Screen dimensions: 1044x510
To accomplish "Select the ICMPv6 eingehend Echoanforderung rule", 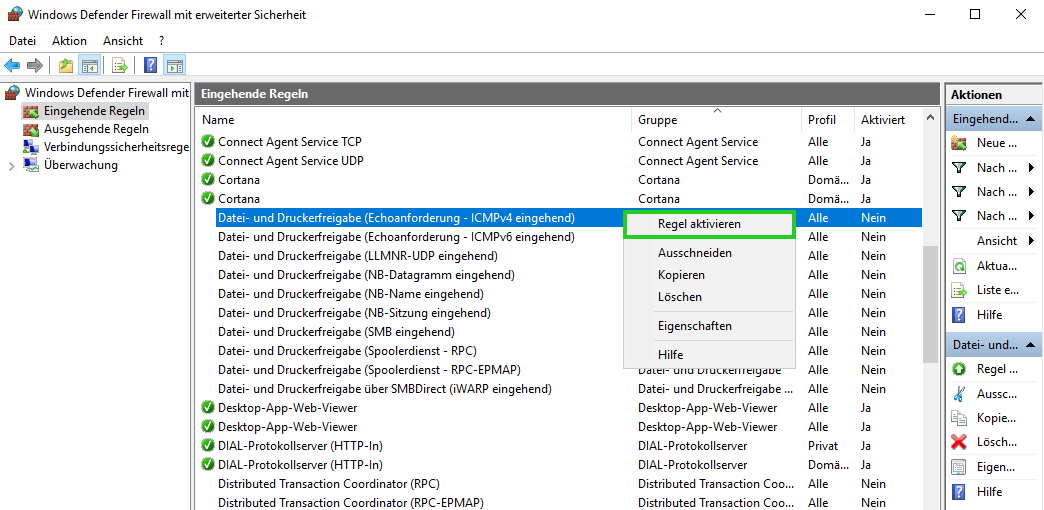I will [396, 236].
